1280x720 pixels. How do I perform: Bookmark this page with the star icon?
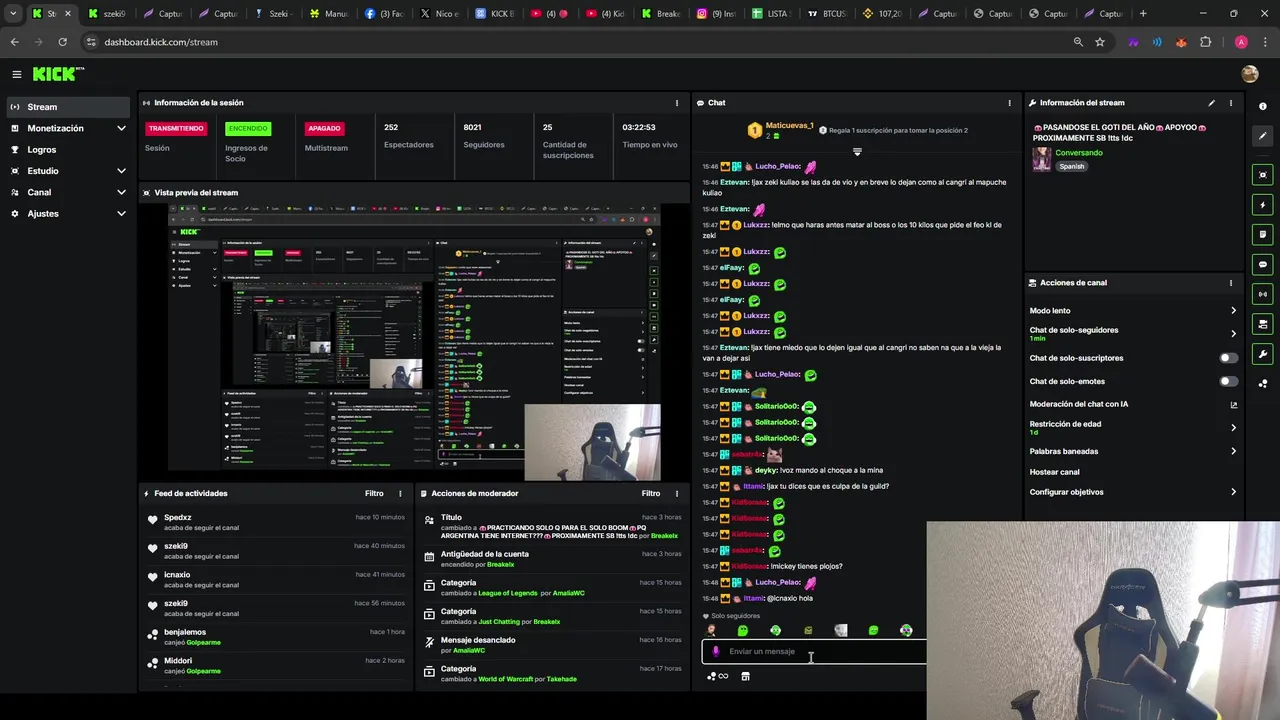(x=1100, y=42)
